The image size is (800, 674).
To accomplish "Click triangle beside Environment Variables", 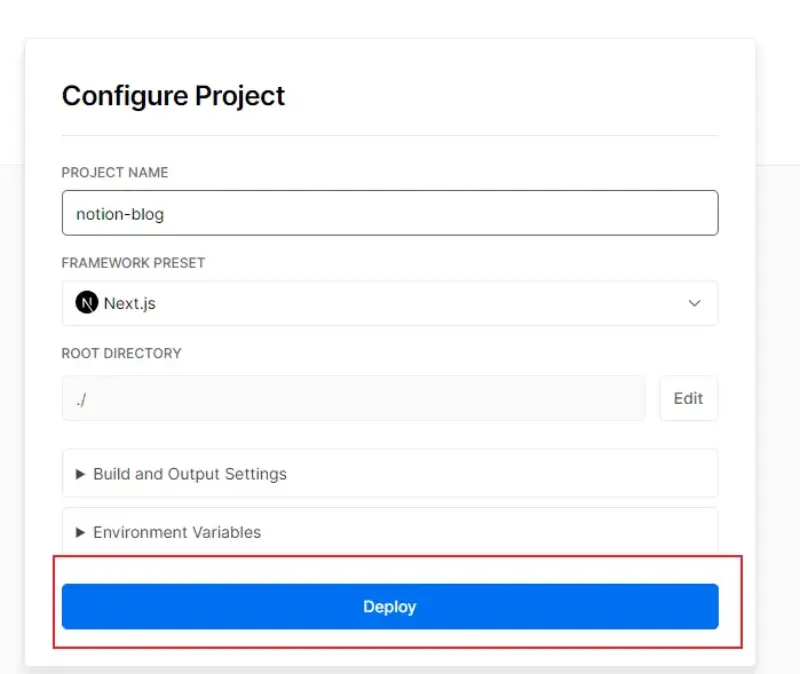I will point(81,533).
